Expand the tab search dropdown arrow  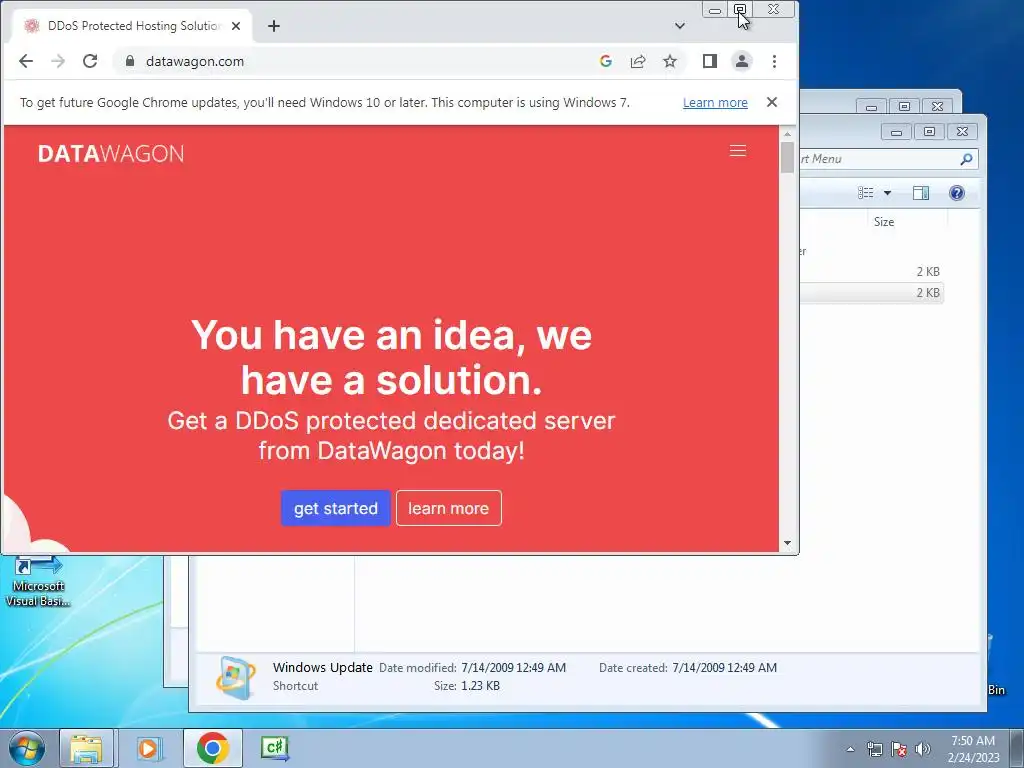coord(680,26)
